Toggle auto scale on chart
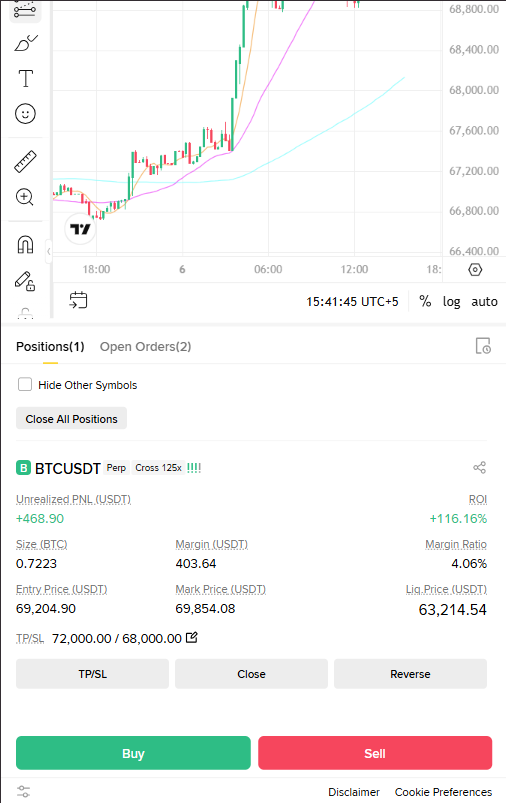This screenshot has height=803, width=506. pyautogui.click(x=484, y=301)
